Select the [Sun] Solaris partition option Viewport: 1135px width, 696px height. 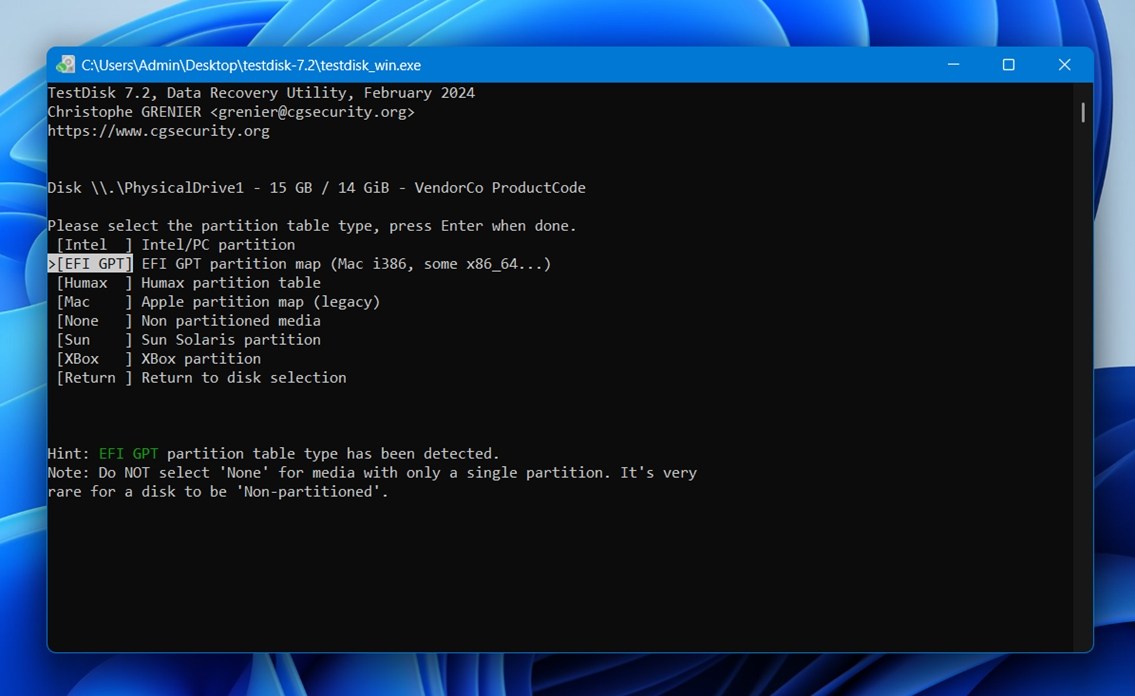click(95, 339)
